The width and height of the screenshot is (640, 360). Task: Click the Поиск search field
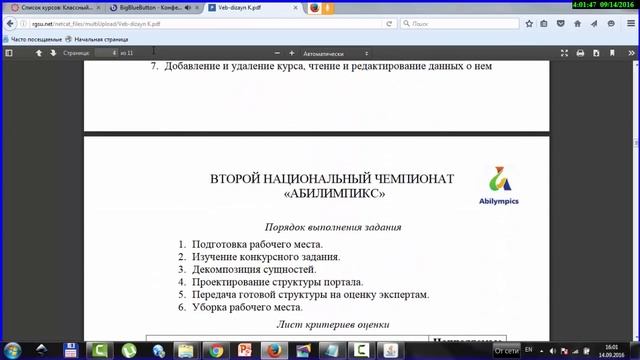coord(460,24)
